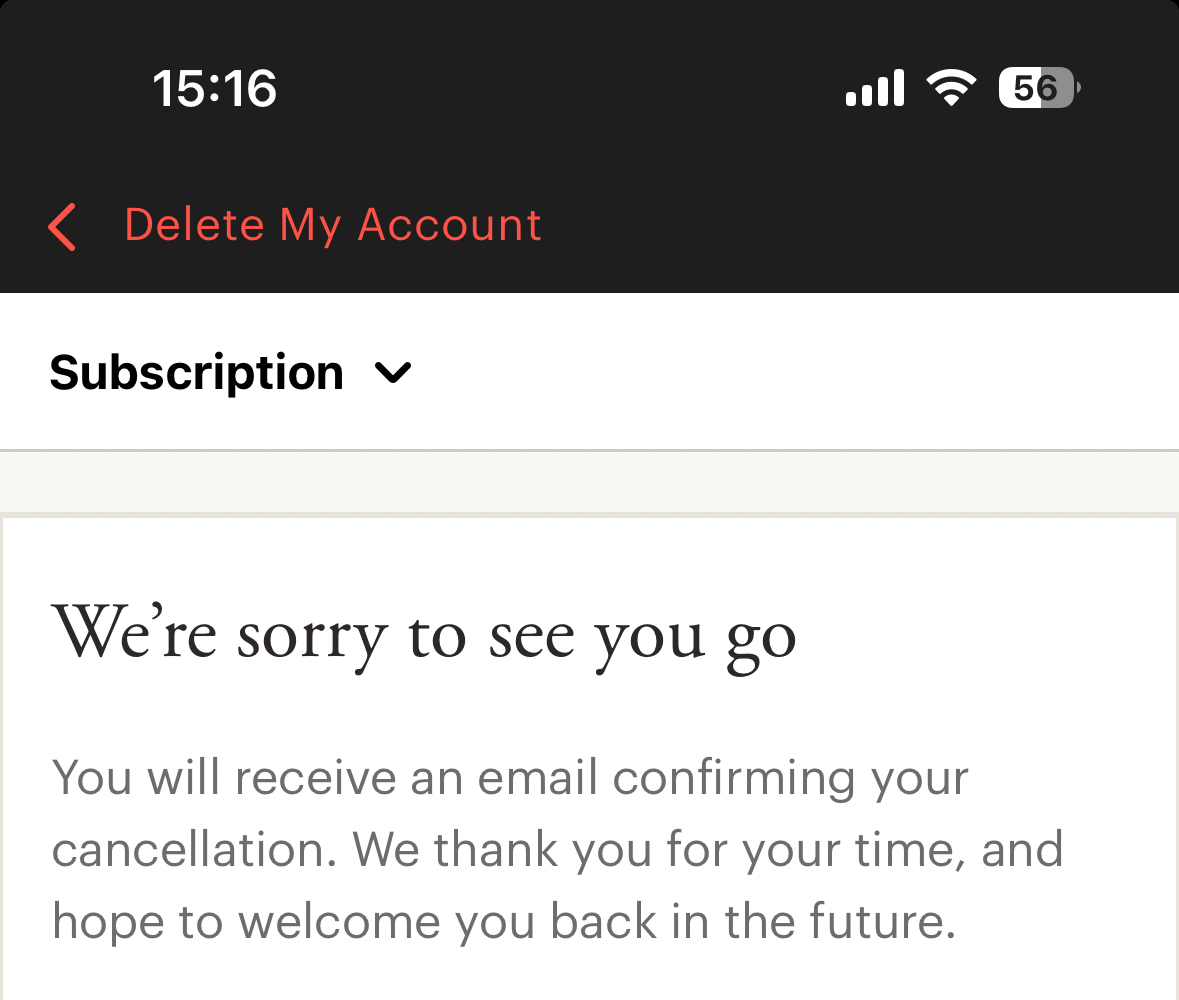Go back via Delete My Account link

click(332, 225)
